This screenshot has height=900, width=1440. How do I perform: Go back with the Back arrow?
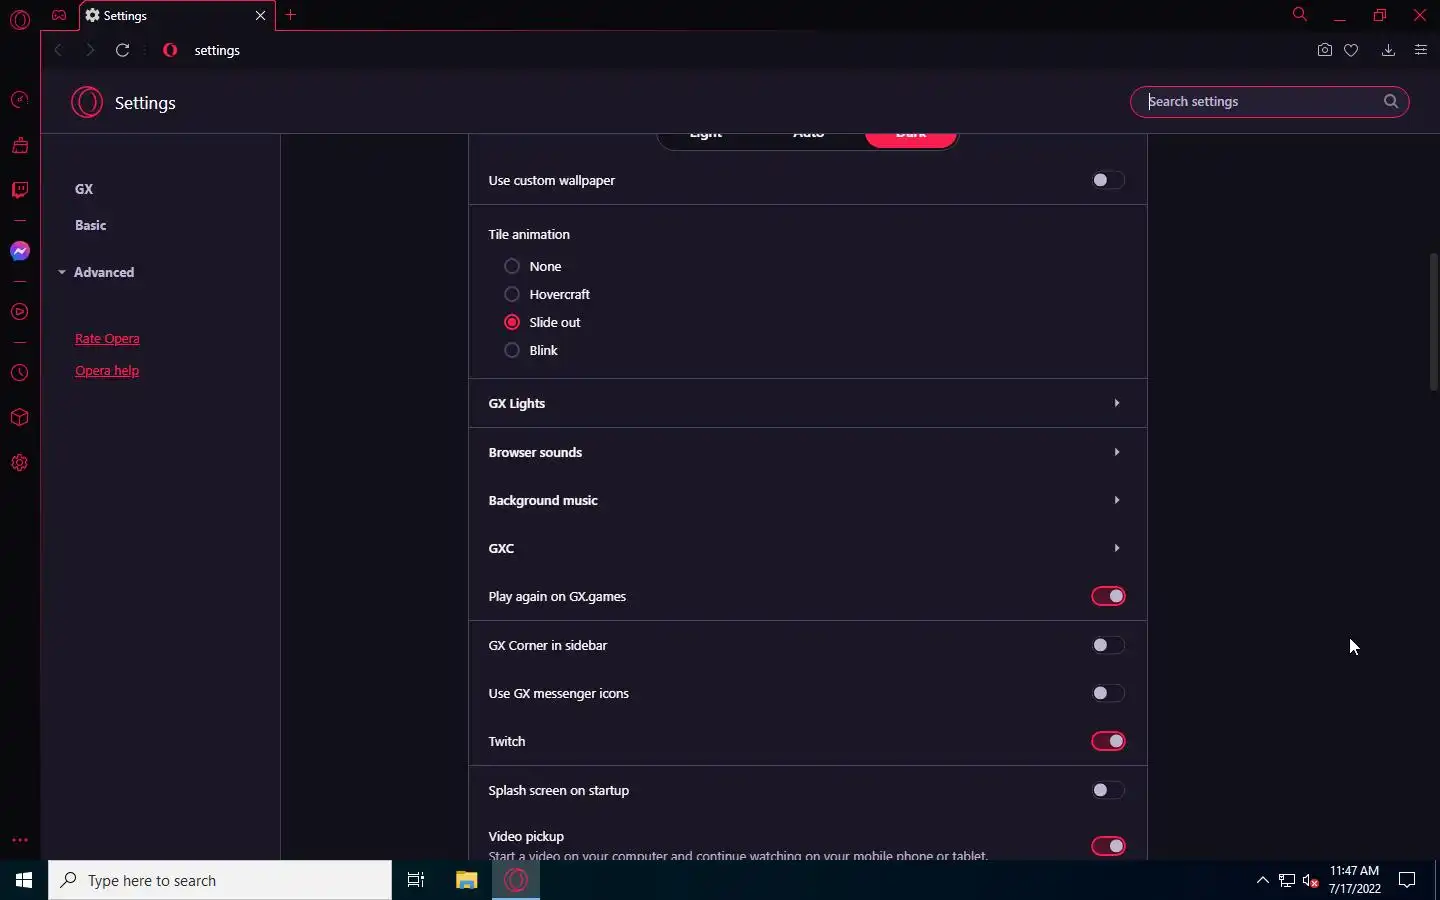point(58,50)
